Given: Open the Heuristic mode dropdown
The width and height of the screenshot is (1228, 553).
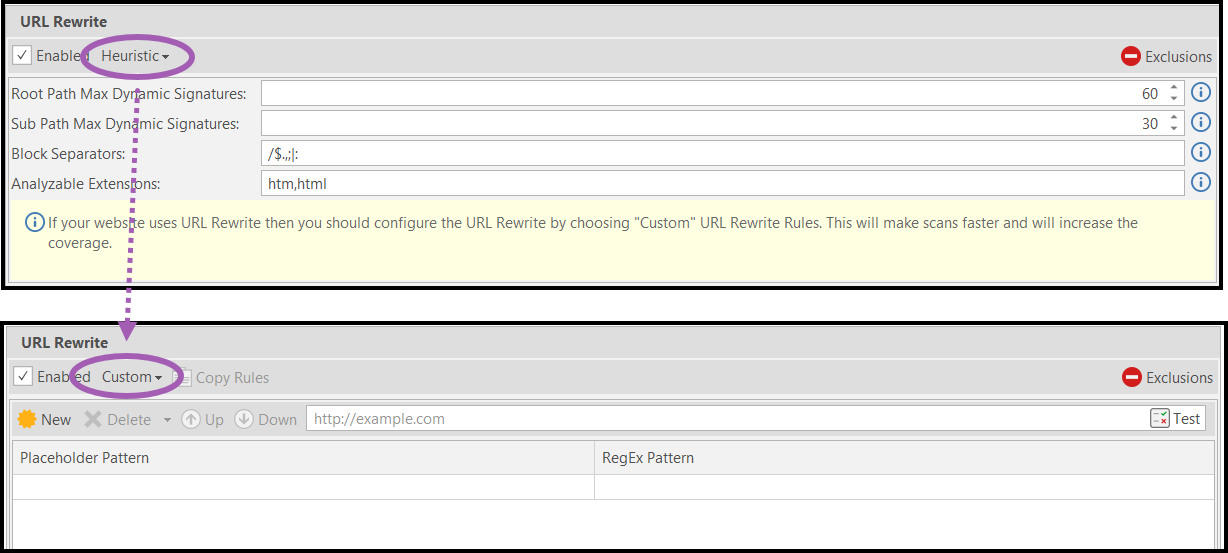Looking at the screenshot, I should [135, 56].
